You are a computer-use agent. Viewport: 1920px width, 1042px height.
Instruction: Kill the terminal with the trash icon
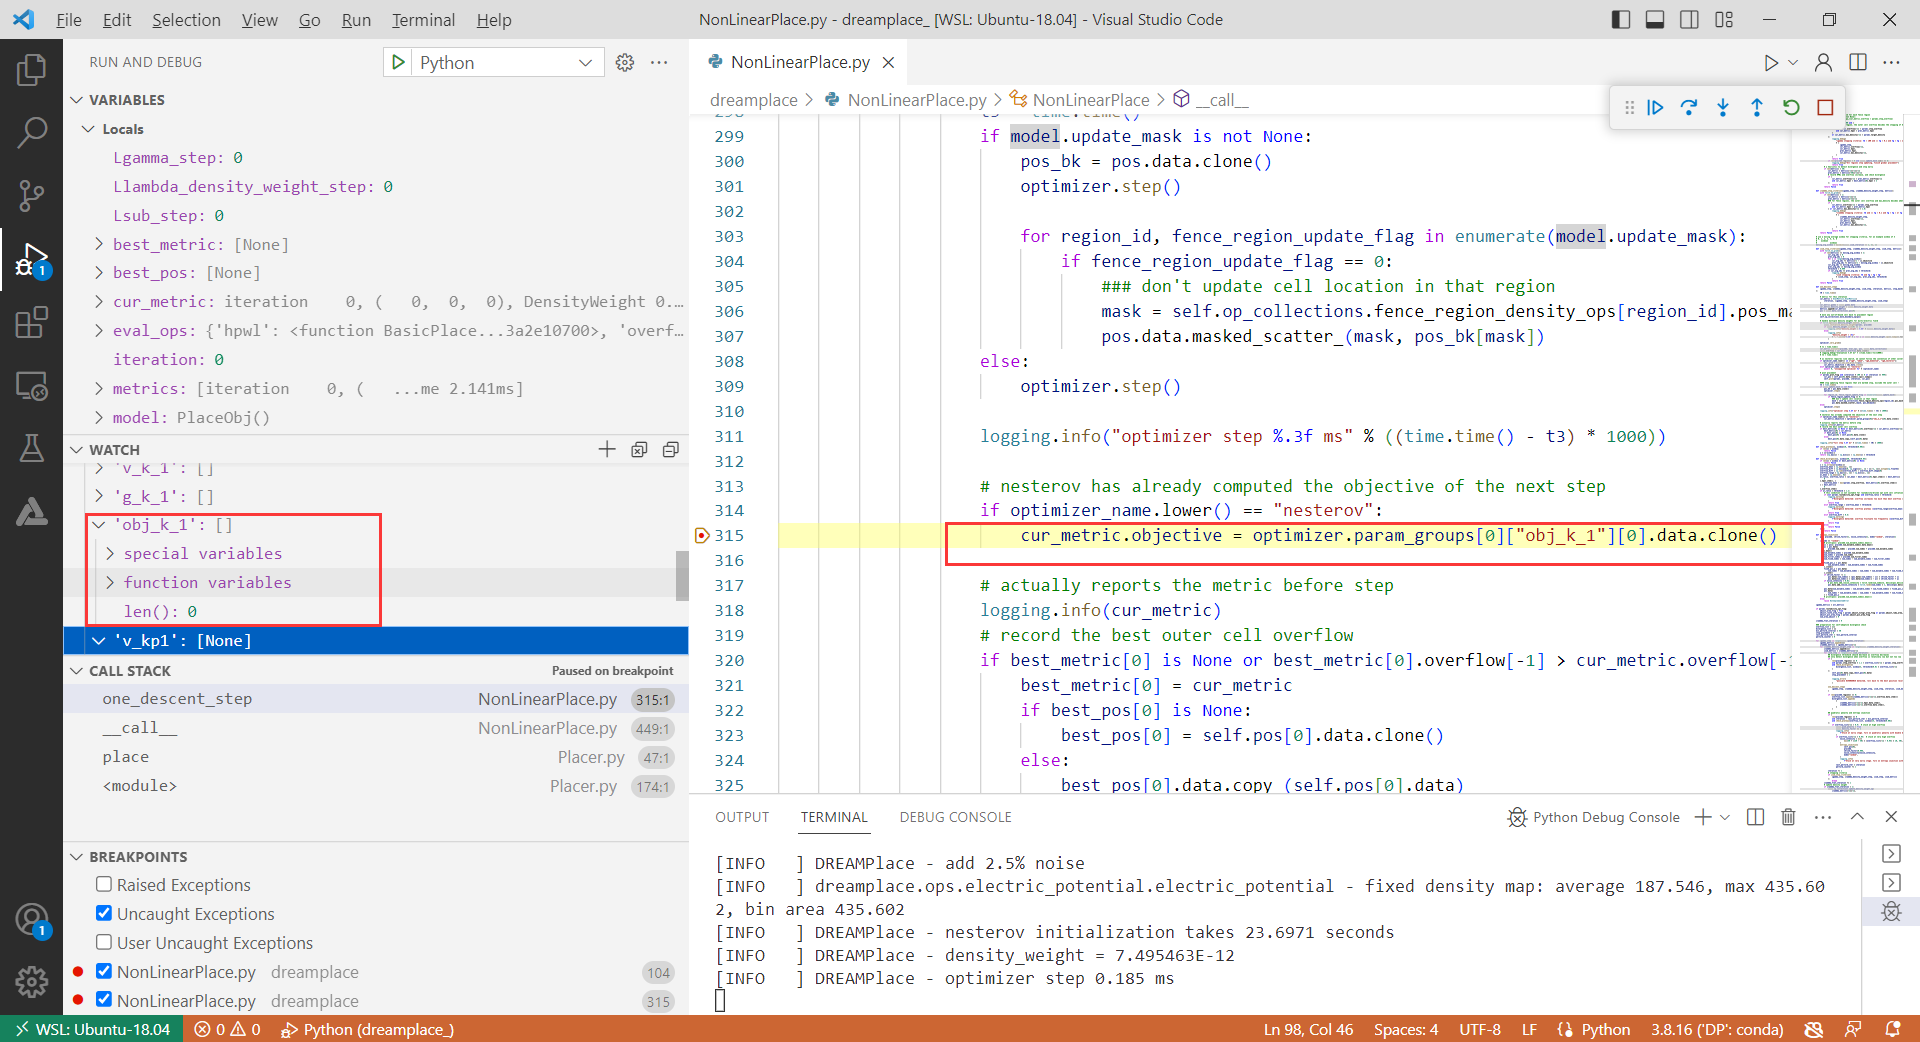click(1788, 817)
